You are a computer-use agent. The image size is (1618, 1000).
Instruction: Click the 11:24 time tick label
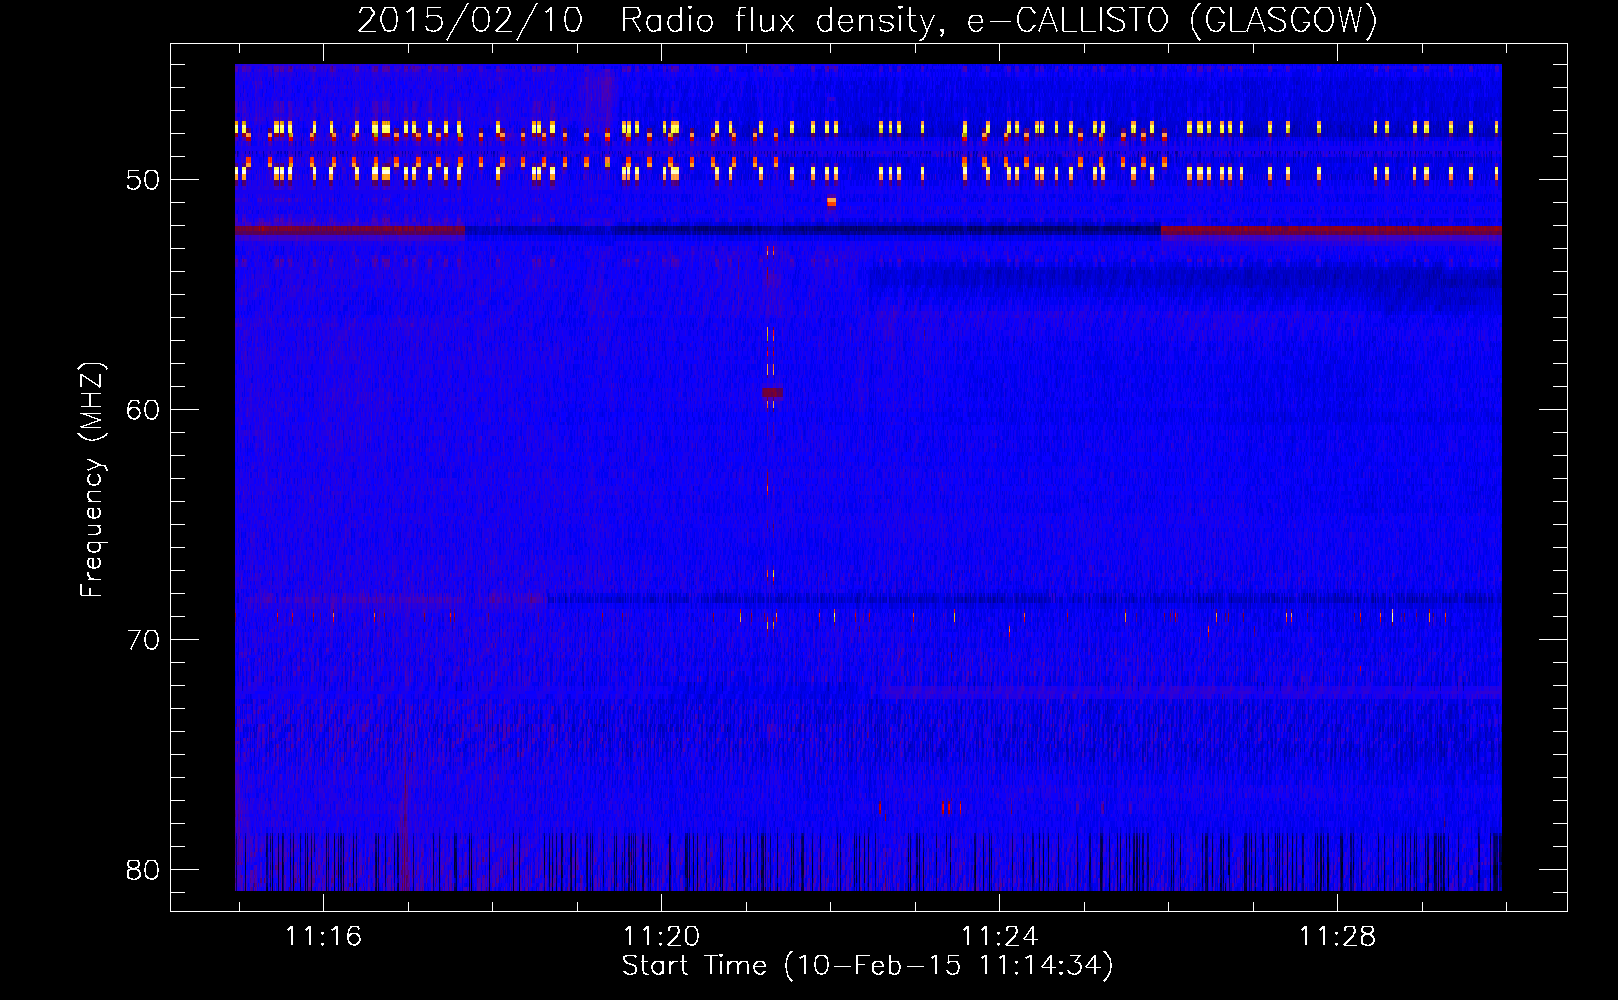click(999, 937)
